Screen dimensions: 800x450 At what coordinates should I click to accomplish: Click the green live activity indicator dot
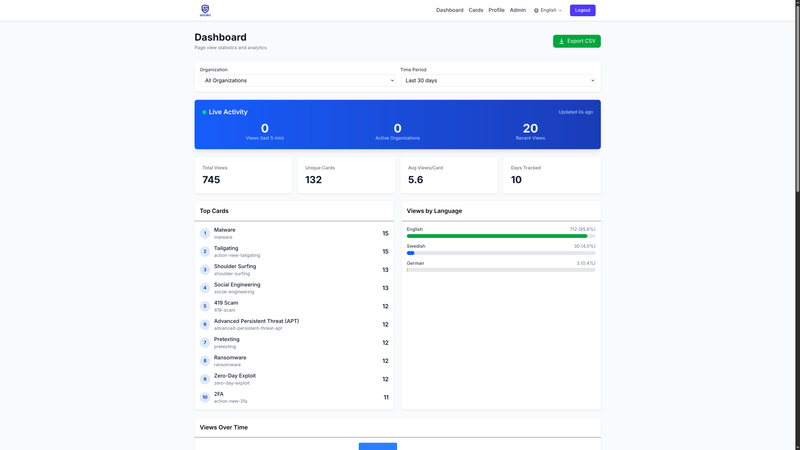click(x=204, y=112)
